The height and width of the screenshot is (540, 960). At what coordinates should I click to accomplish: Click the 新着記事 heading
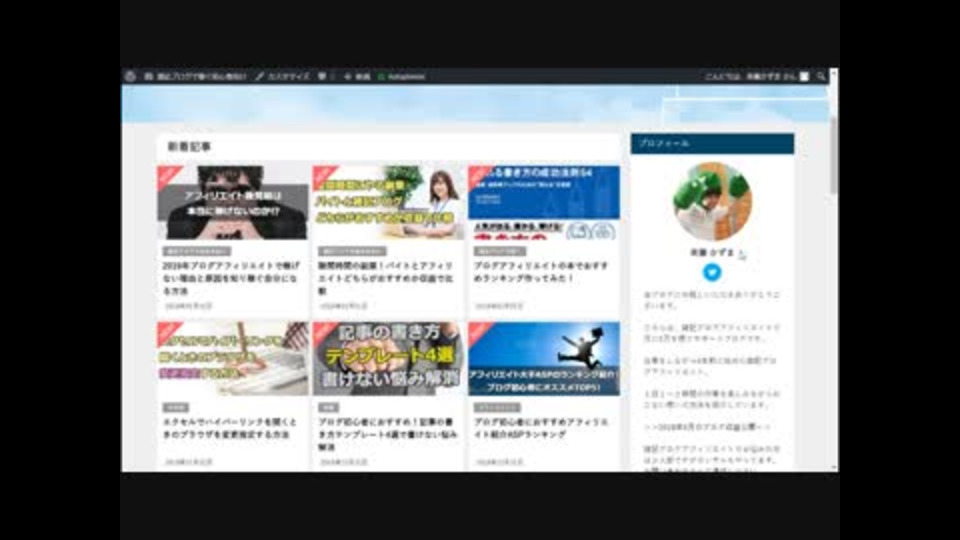tap(189, 147)
